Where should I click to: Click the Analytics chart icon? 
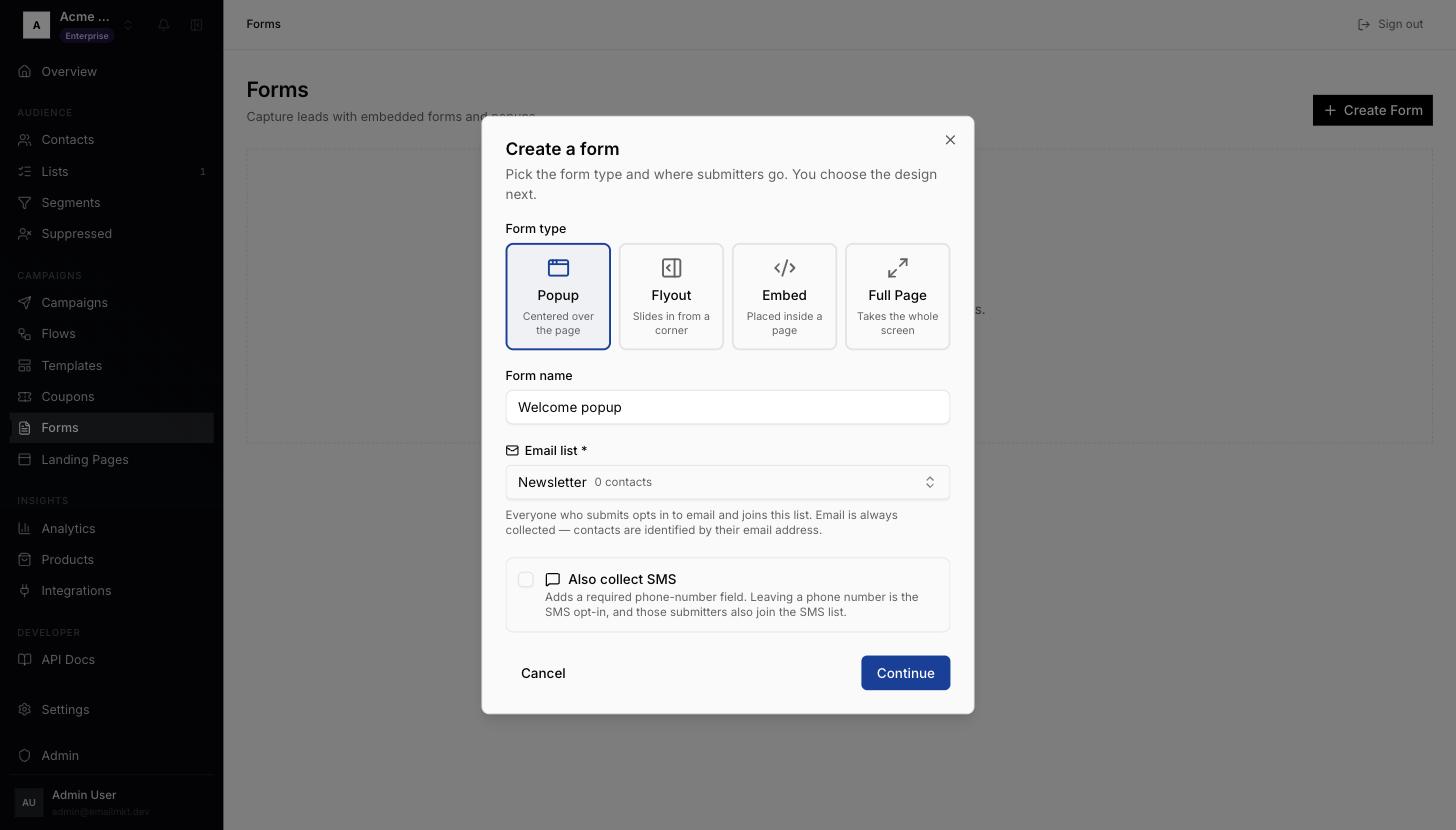pos(25,529)
